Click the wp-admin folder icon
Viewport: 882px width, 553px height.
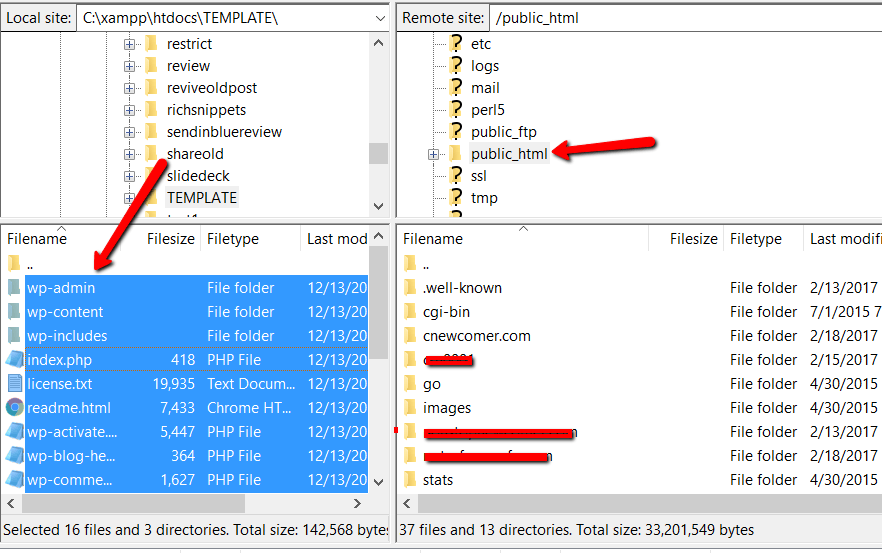(x=15, y=288)
